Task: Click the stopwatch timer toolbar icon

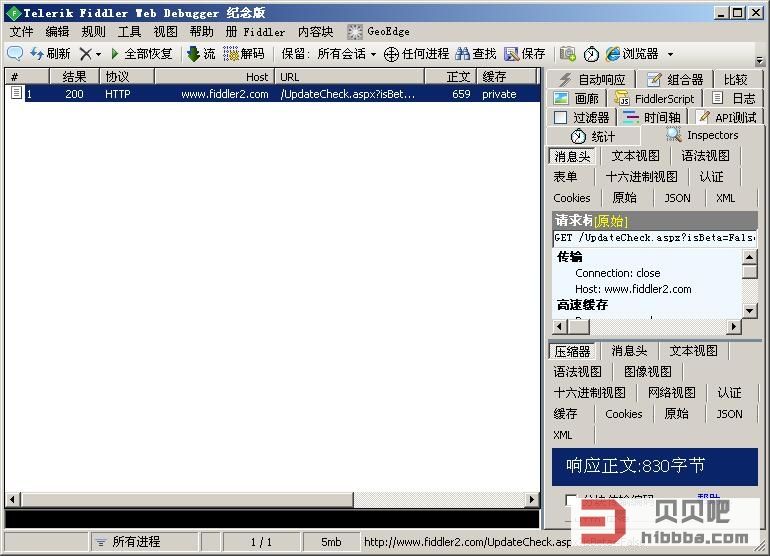Action: pos(591,54)
